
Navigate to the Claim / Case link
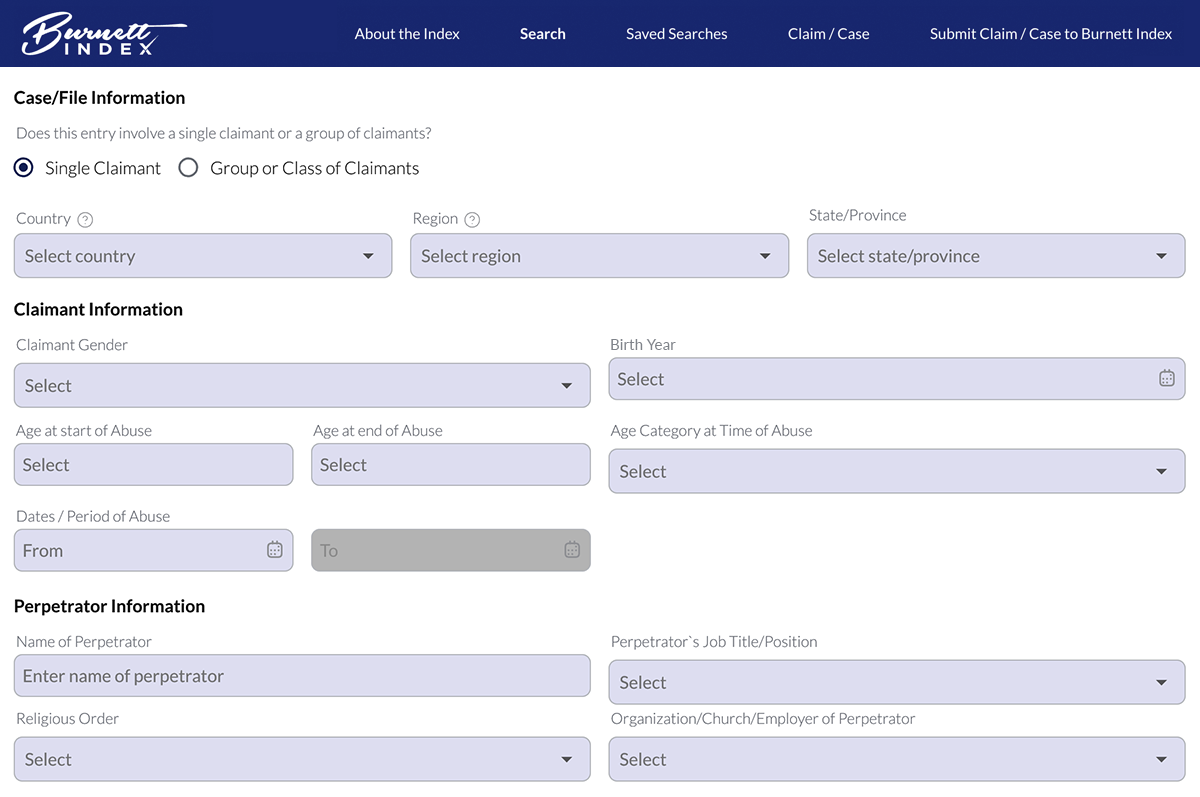828,34
